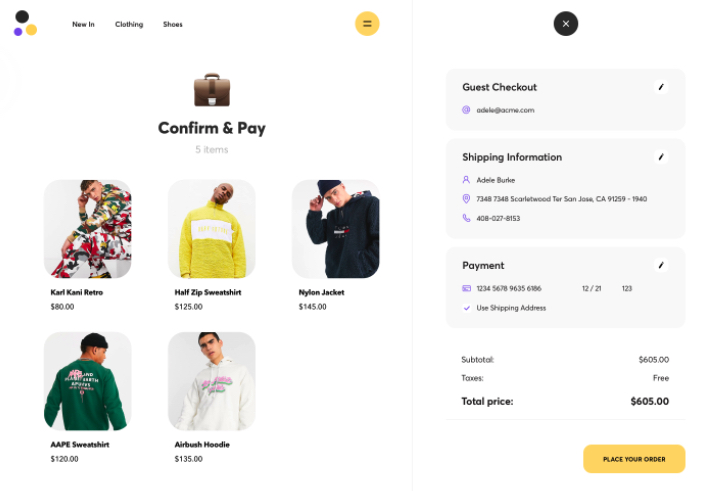Image resolution: width=705 pixels, height=491 pixels.
Task: Select the AAPE Sweatshirt product image
Action: [88, 381]
